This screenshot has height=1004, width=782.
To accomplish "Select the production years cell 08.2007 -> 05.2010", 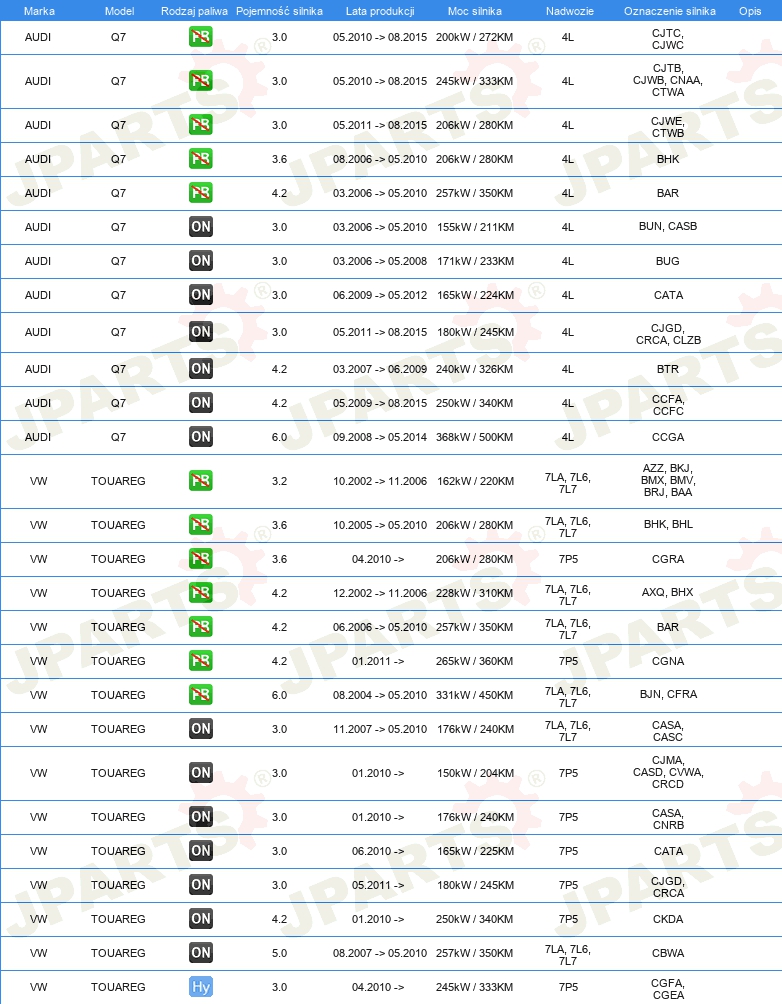I will click(x=380, y=953).
